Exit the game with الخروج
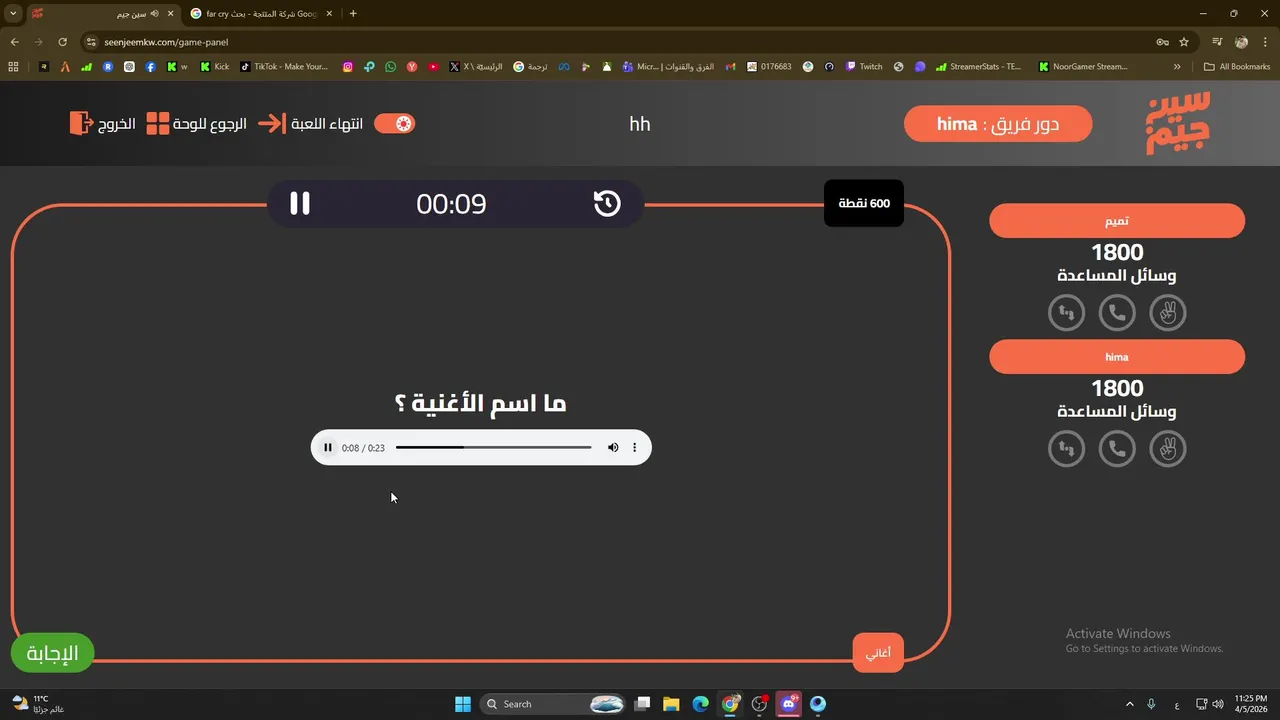The height and width of the screenshot is (720, 1280). (x=102, y=124)
